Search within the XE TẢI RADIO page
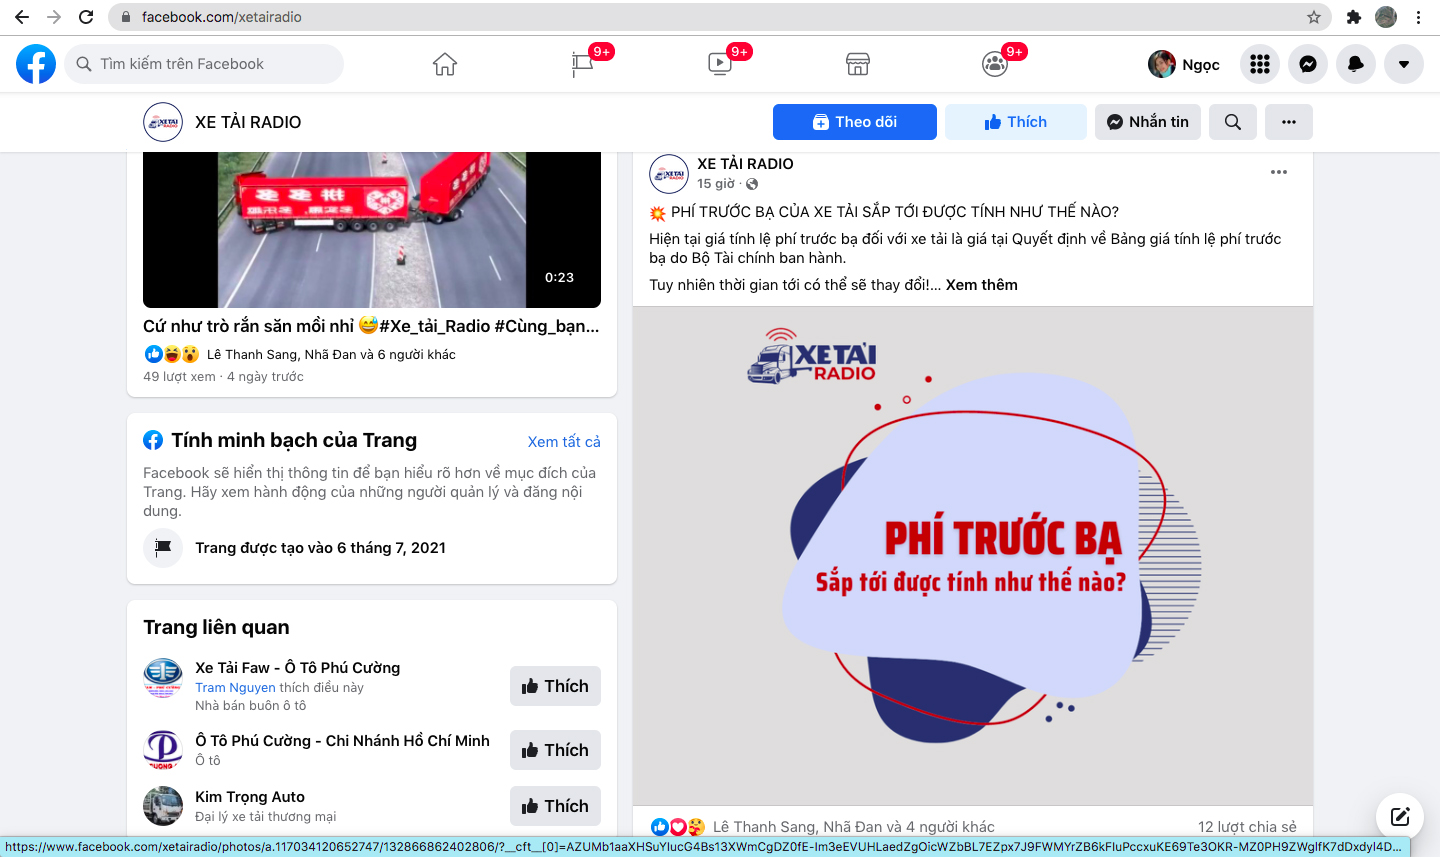1440x857 pixels. [1233, 122]
